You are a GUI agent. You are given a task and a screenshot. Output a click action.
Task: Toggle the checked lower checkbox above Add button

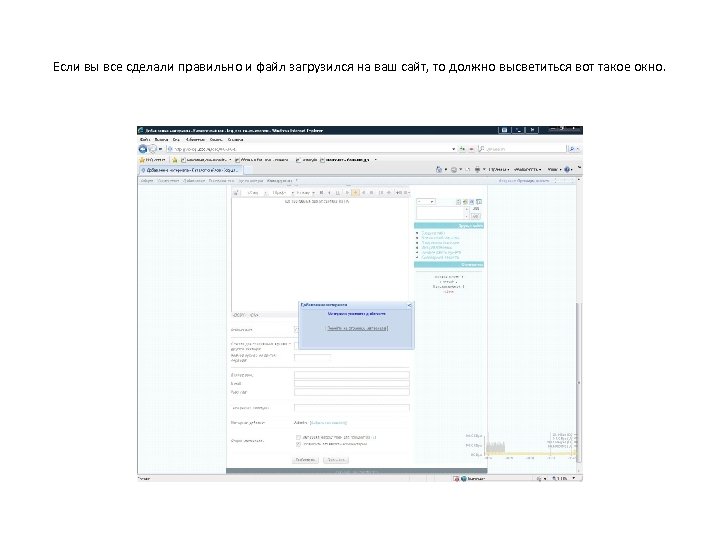[x=298, y=444]
